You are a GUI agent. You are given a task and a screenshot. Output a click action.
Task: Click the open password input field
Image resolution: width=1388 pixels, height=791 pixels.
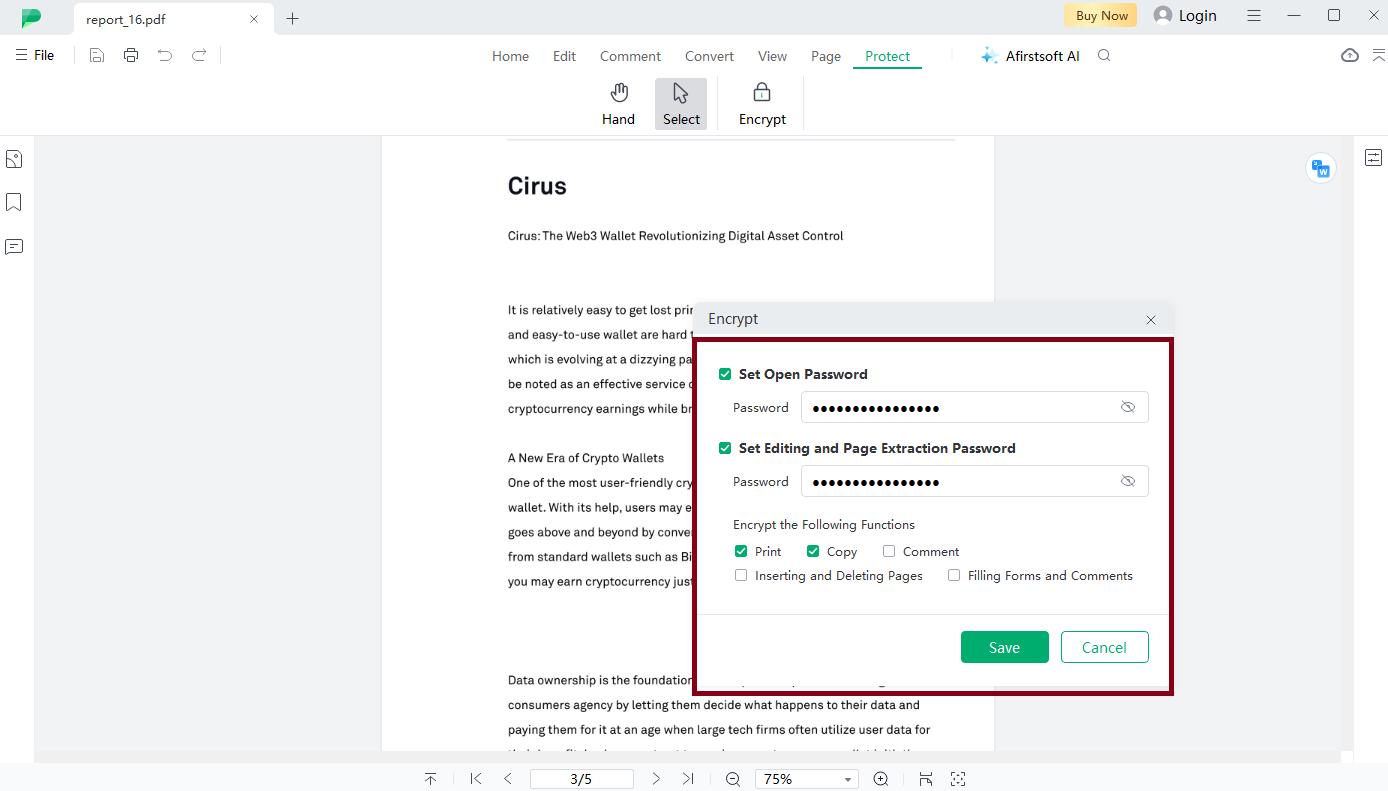pyautogui.click(x=974, y=407)
